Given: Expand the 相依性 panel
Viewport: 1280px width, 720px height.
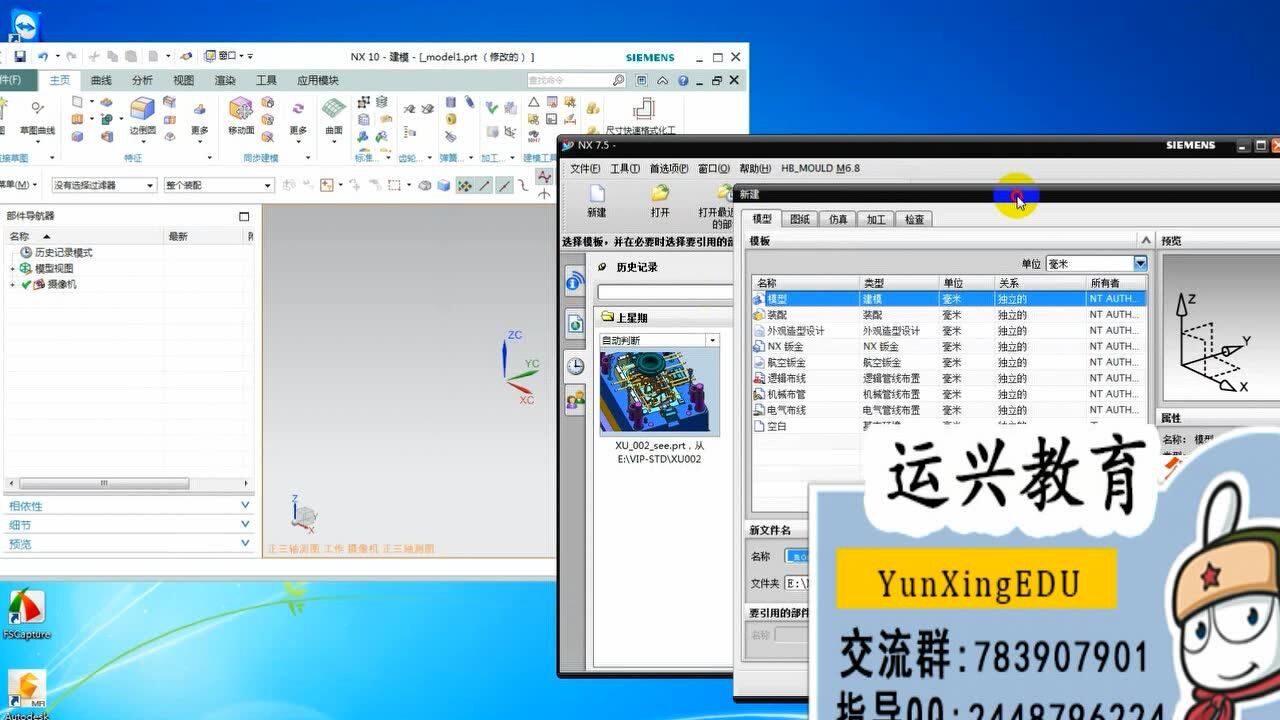Looking at the screenshot, I should click(x=130, y=506).
